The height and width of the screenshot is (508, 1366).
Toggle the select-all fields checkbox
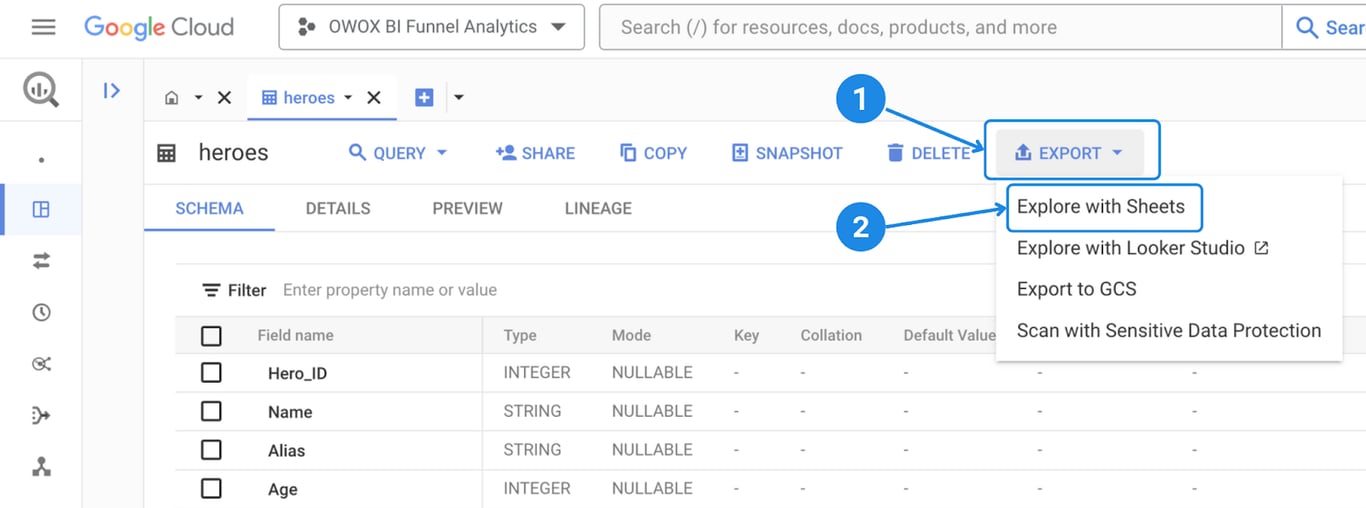pyautogui.click(x=211, y=336)
